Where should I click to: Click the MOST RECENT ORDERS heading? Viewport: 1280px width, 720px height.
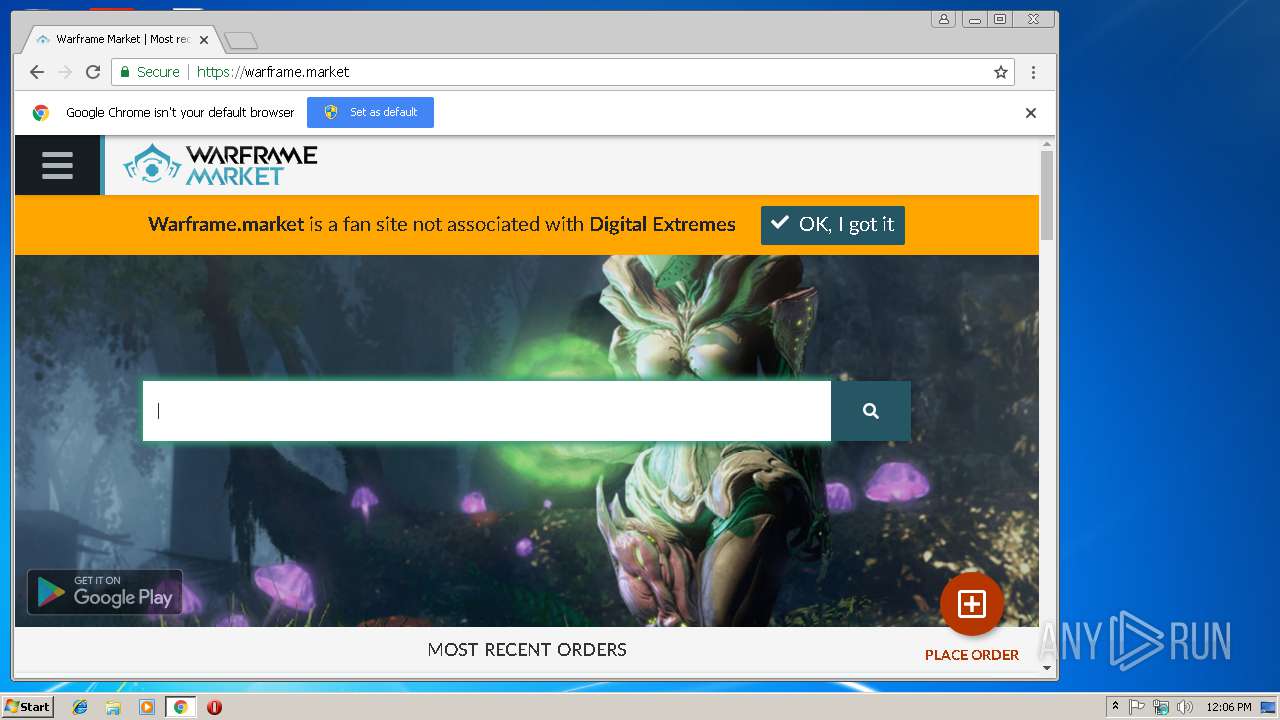[527, 649]
